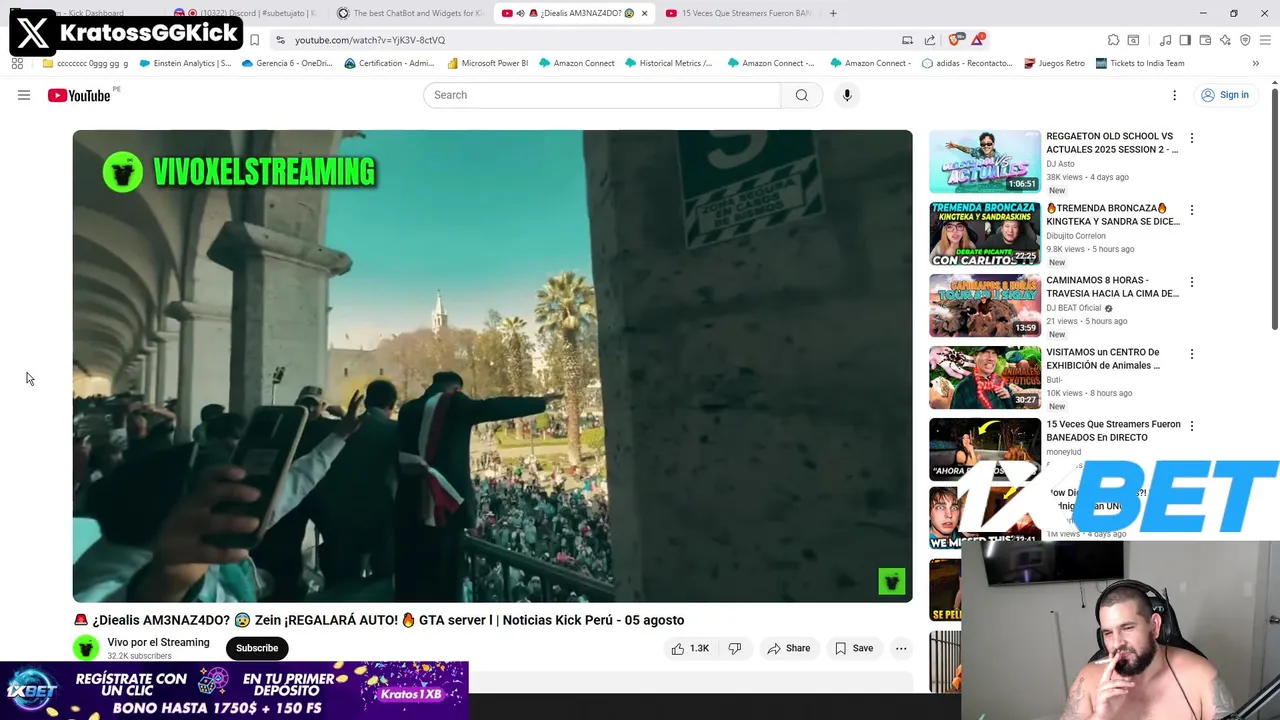The image size is (1280, 720).
Task: Open the Vivo por el Streaming channel avatar
Action: [x=86, y=648]
